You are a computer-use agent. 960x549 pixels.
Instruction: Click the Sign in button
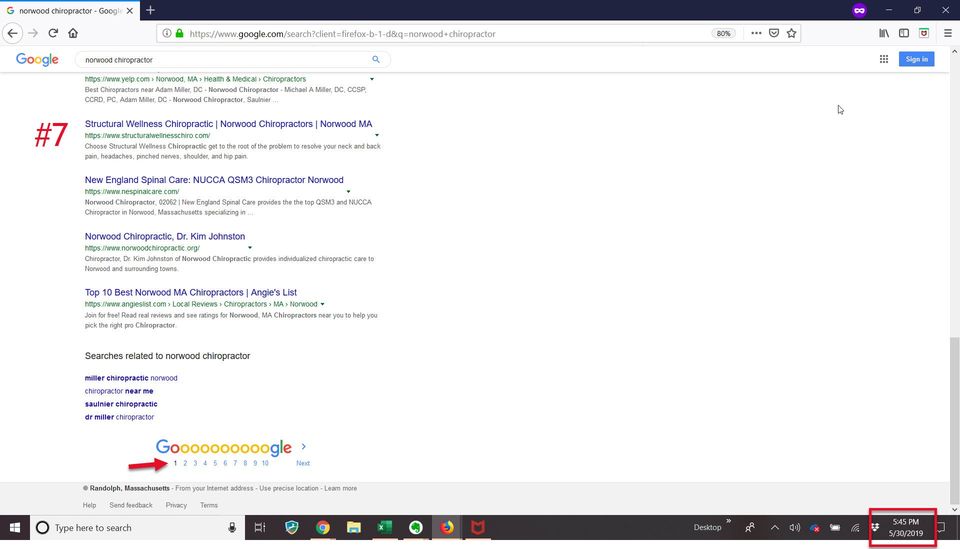coord(917,59)
